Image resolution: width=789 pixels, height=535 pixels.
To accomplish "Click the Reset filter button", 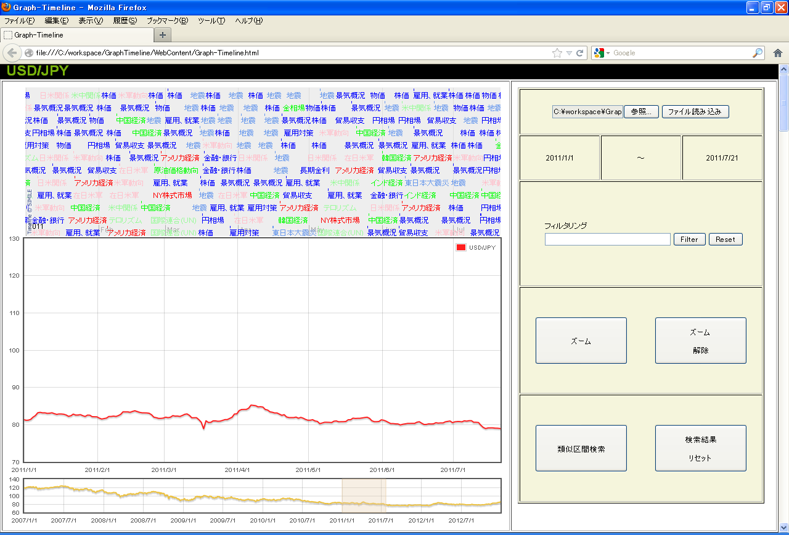I will (x=726, y=240).
